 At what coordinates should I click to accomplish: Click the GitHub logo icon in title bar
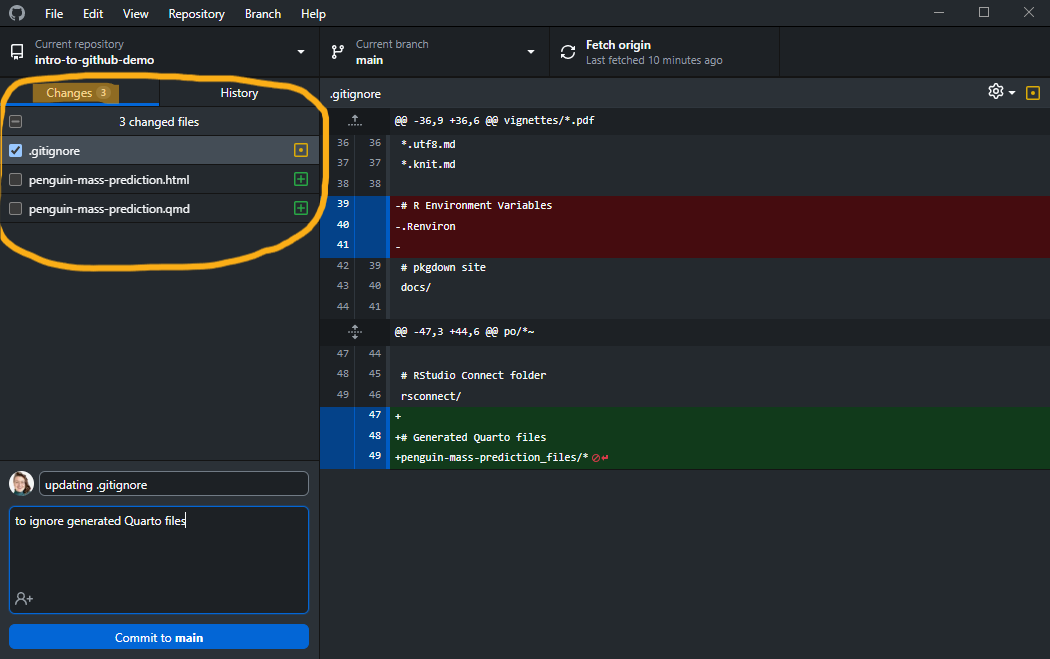pos(17,14)
